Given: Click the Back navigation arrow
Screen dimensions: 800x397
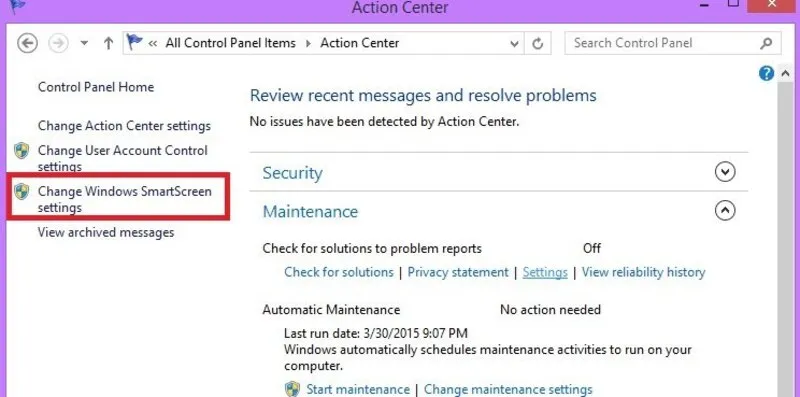Looking at the screenshot, I should [28, 43].
